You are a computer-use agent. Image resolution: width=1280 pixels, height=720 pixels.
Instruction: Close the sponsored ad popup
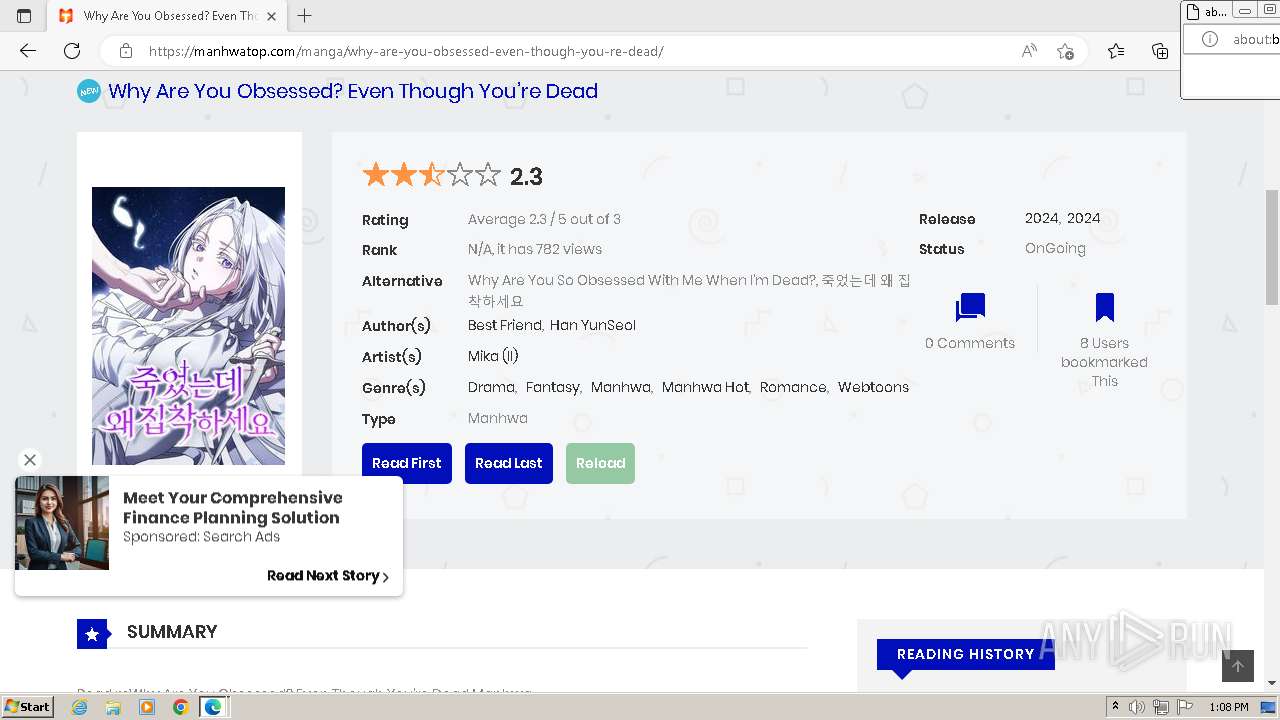[30, 460]
